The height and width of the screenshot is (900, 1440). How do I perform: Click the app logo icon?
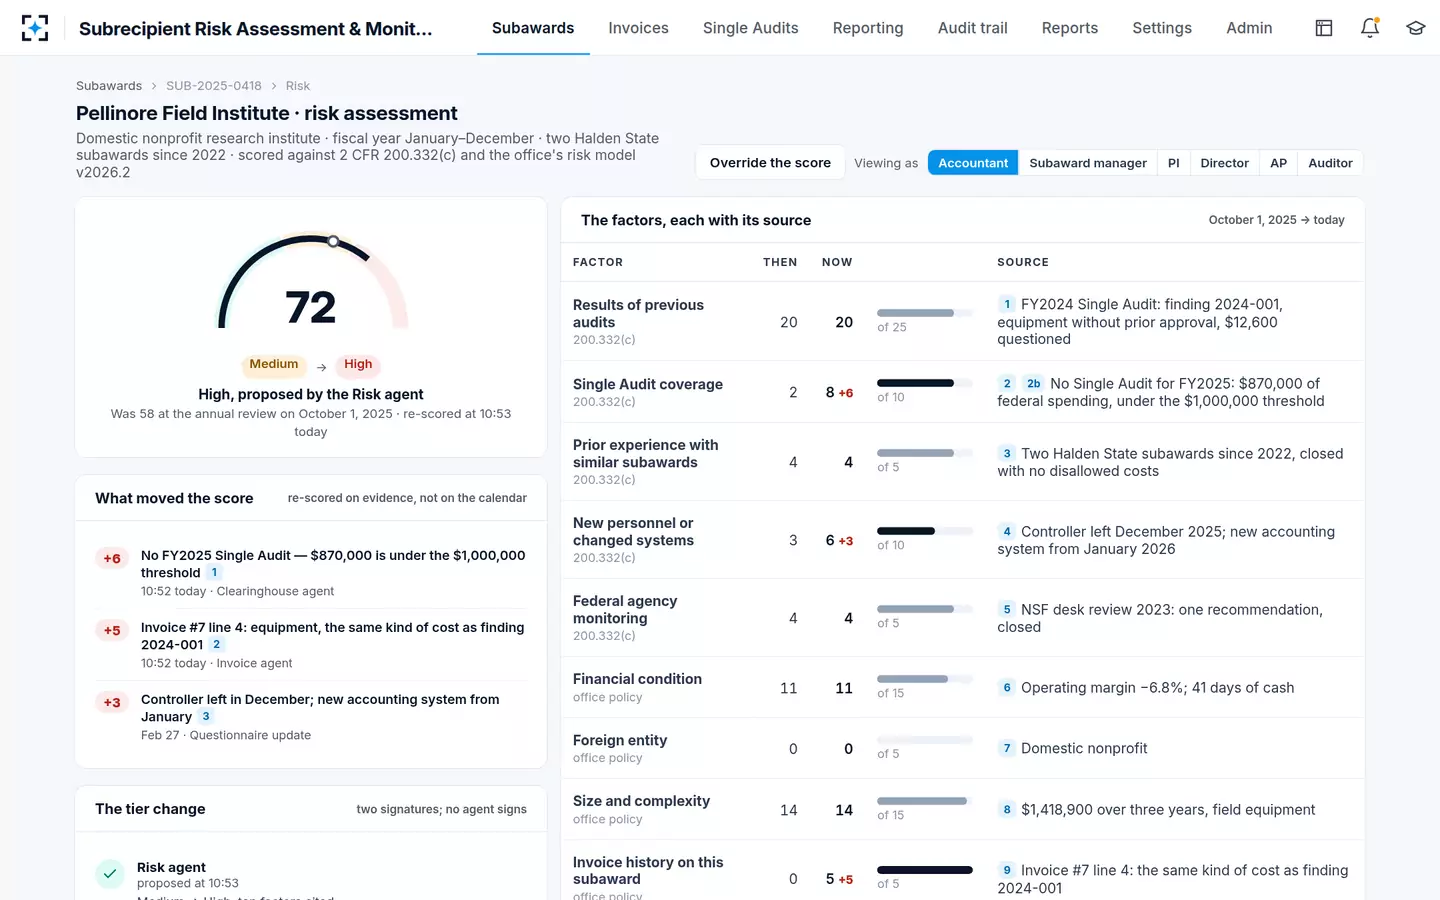point(35,28)
